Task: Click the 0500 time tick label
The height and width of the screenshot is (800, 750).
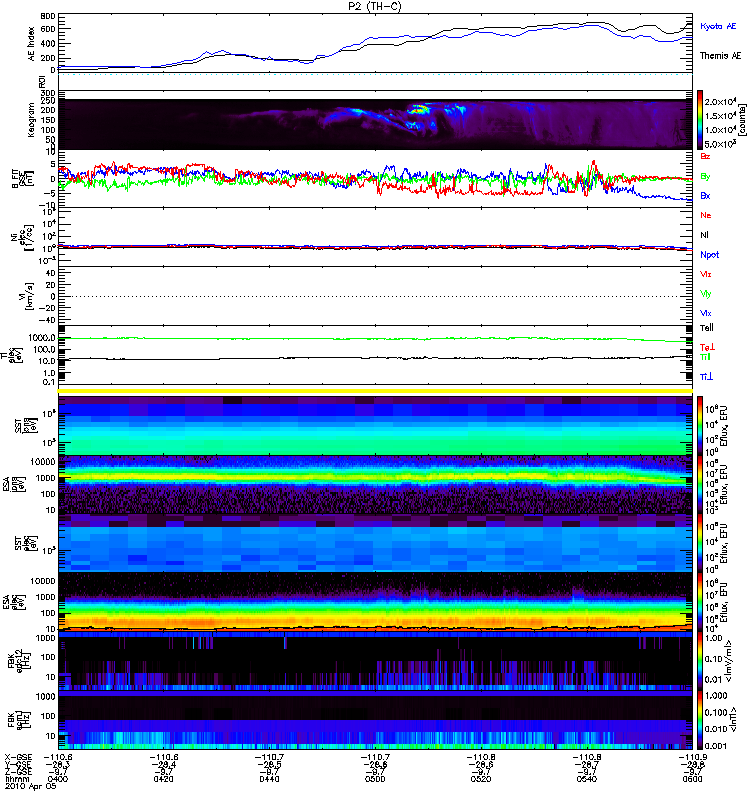Action: coord(375,779)
